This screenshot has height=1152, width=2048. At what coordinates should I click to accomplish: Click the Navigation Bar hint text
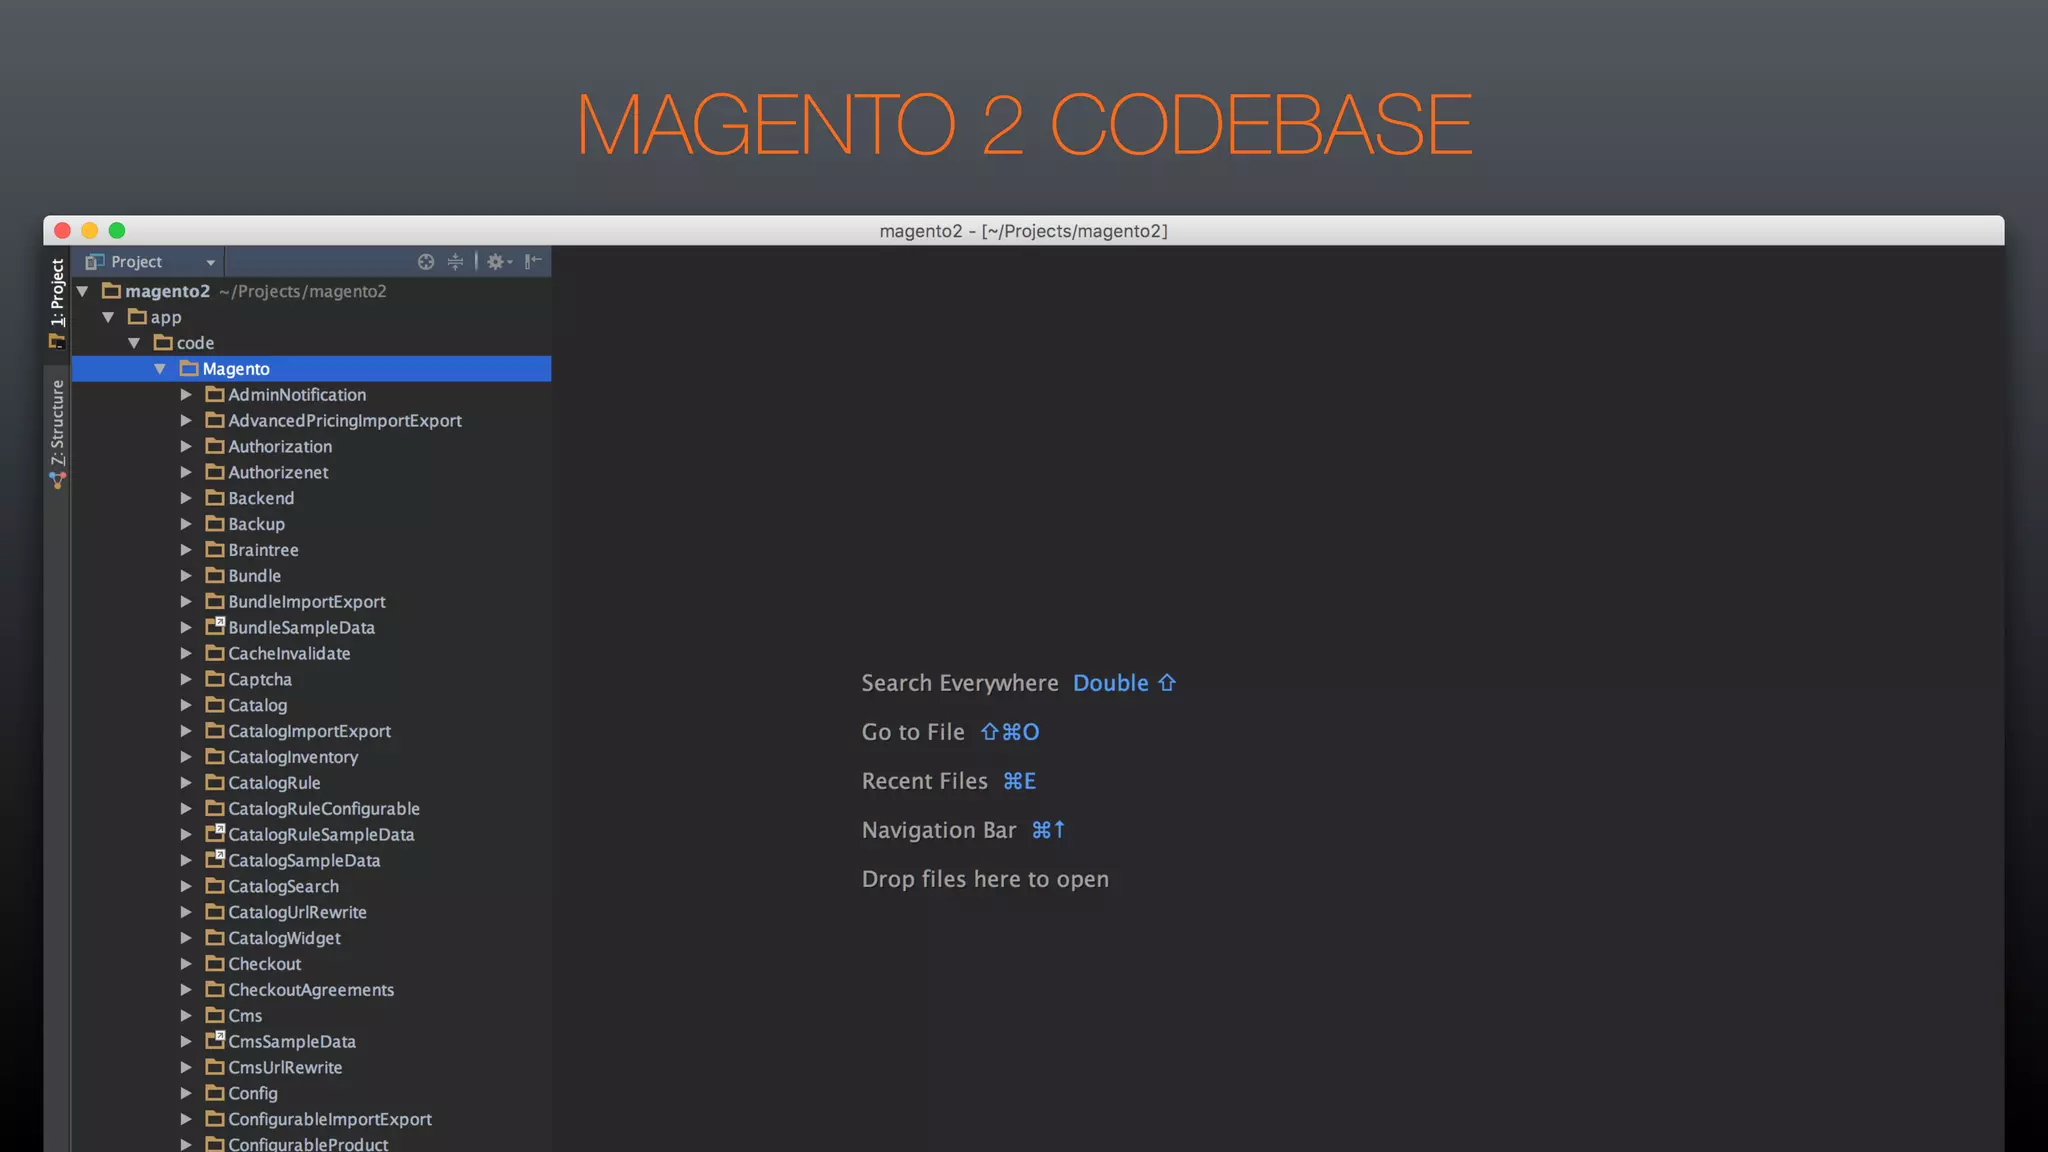click(939, 830)
